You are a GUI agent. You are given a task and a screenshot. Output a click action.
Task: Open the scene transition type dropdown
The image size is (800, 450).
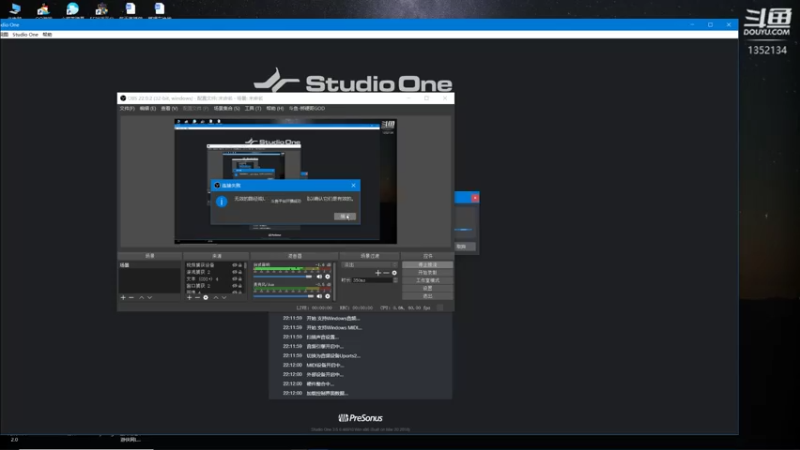tap(369, 265)
